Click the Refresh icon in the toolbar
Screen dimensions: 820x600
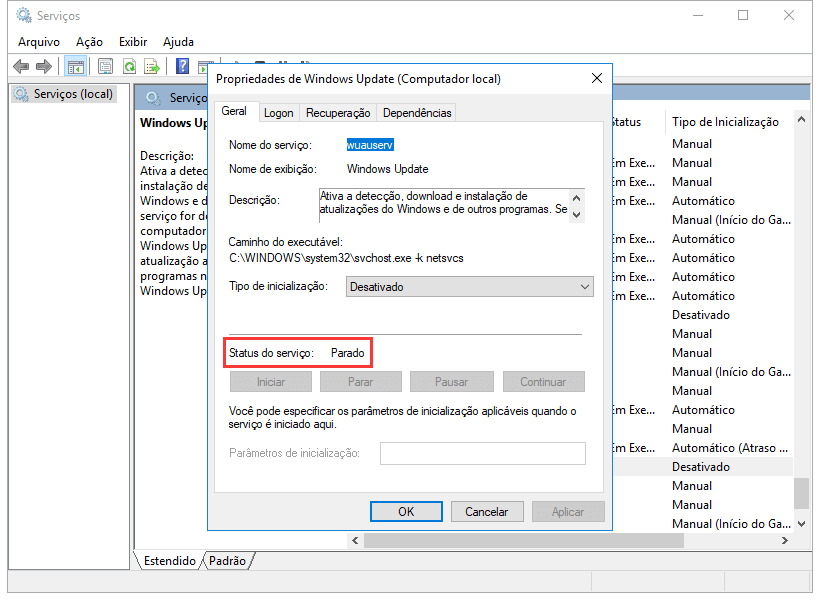point(130,66)
